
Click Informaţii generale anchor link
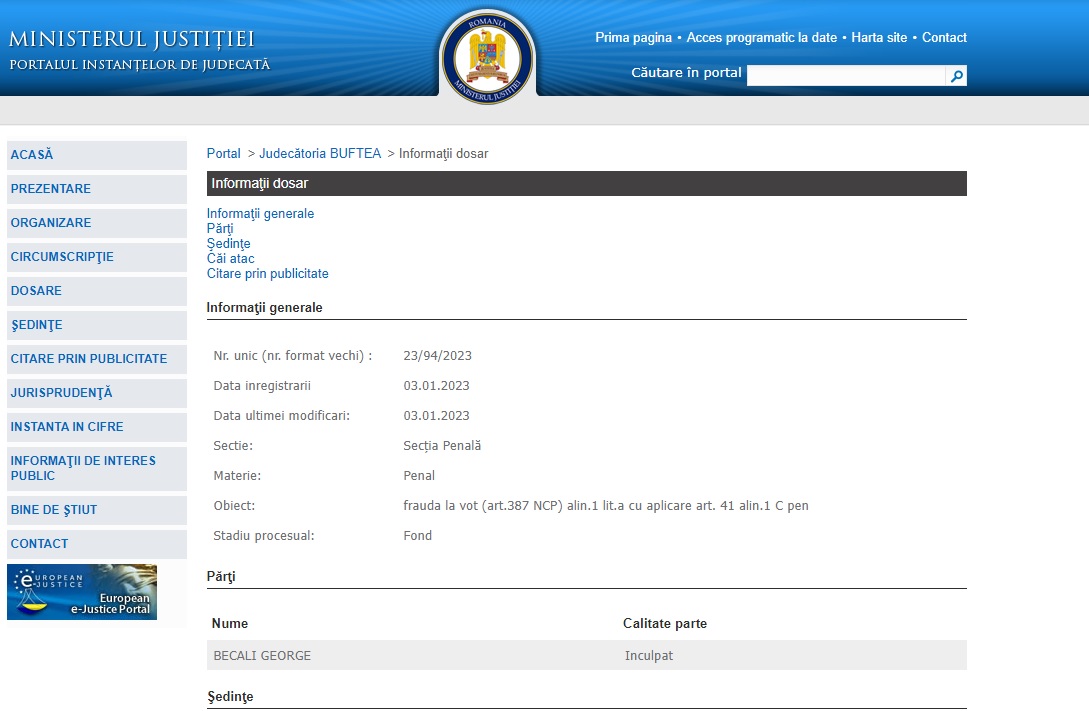260,213
